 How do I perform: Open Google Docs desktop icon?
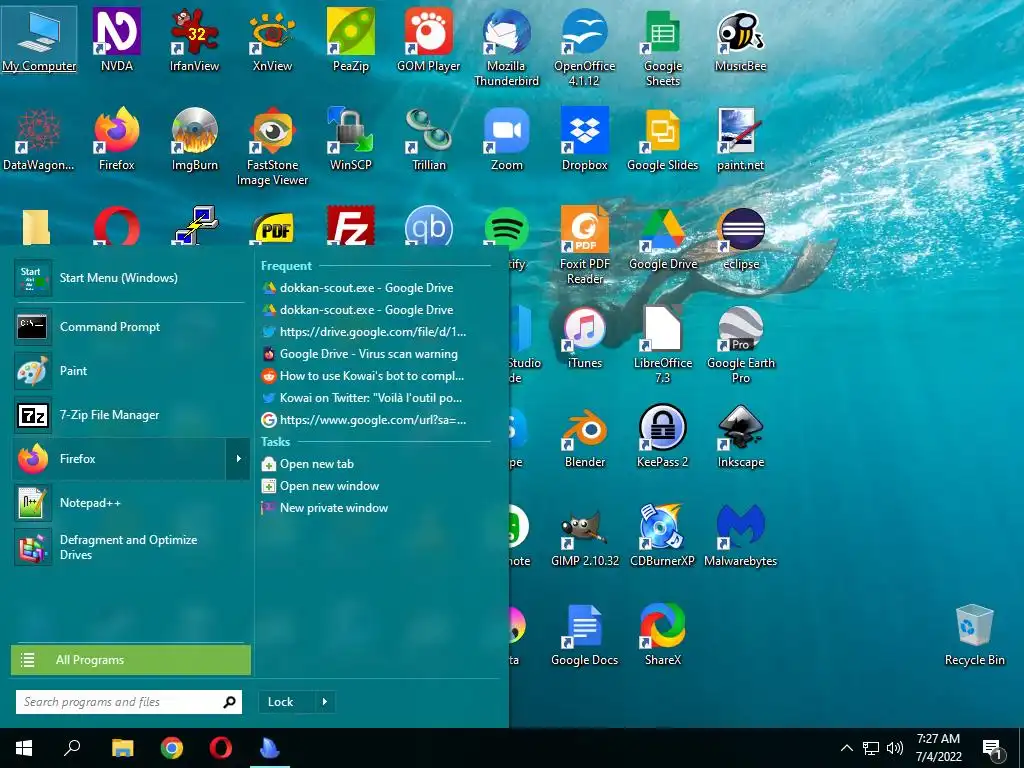[584, 635]
